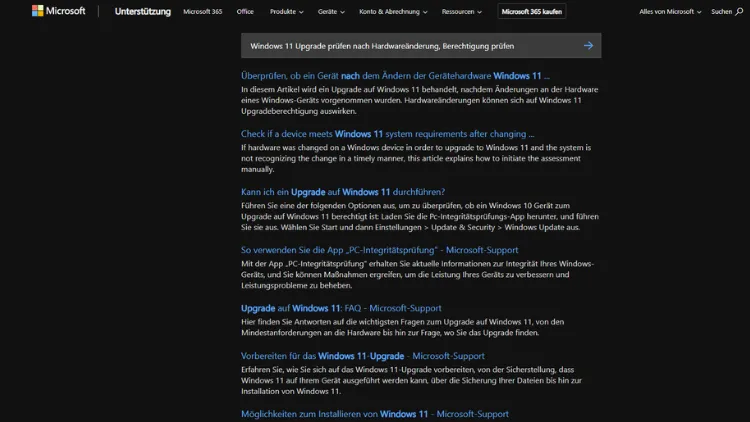
Task: Open 'Kann ich ein Upgrade auf Windows 11 durchführen?'
Action: point(343,192)
